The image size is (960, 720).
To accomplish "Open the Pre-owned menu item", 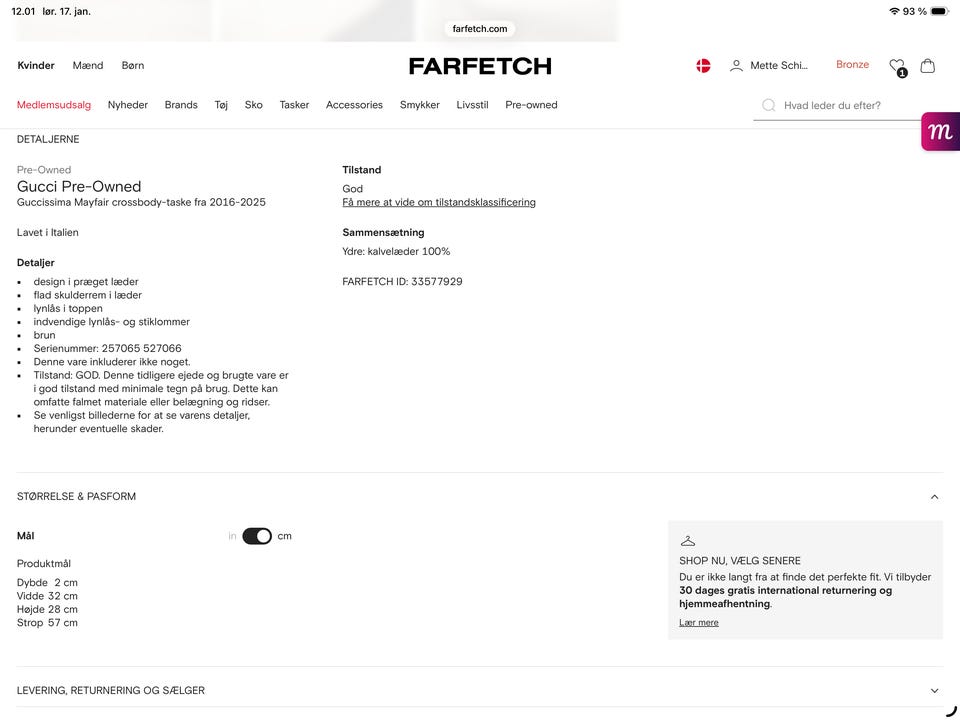I will (531, 105).
